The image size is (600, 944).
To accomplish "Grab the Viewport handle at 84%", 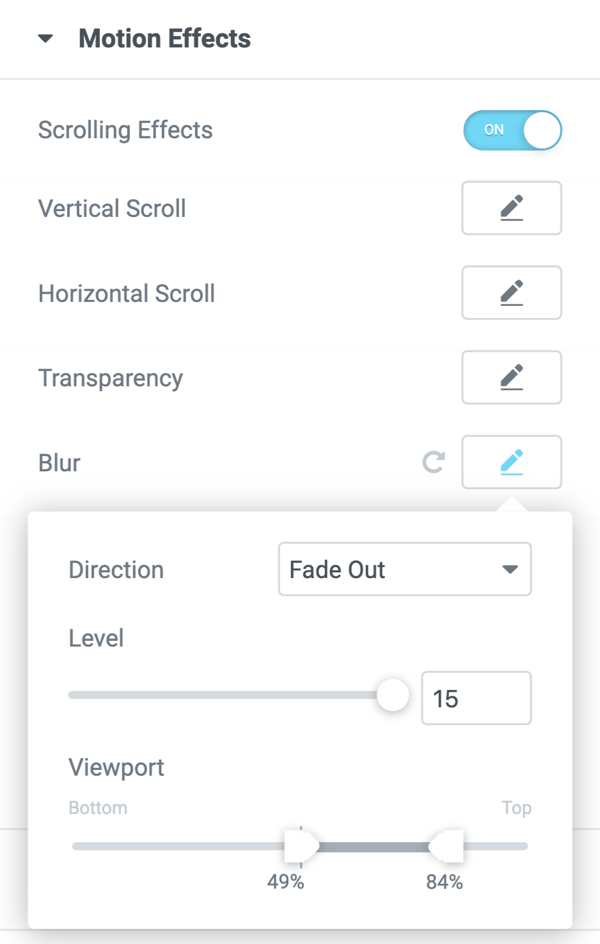I will (447, 846).
